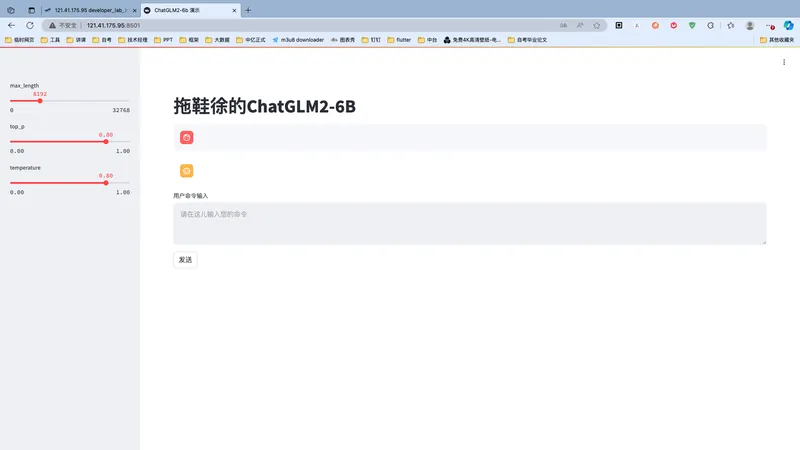Click the yellow assistant avatar in chat
This screenshot has width=800, height=450.
click(x=186, y=171)
